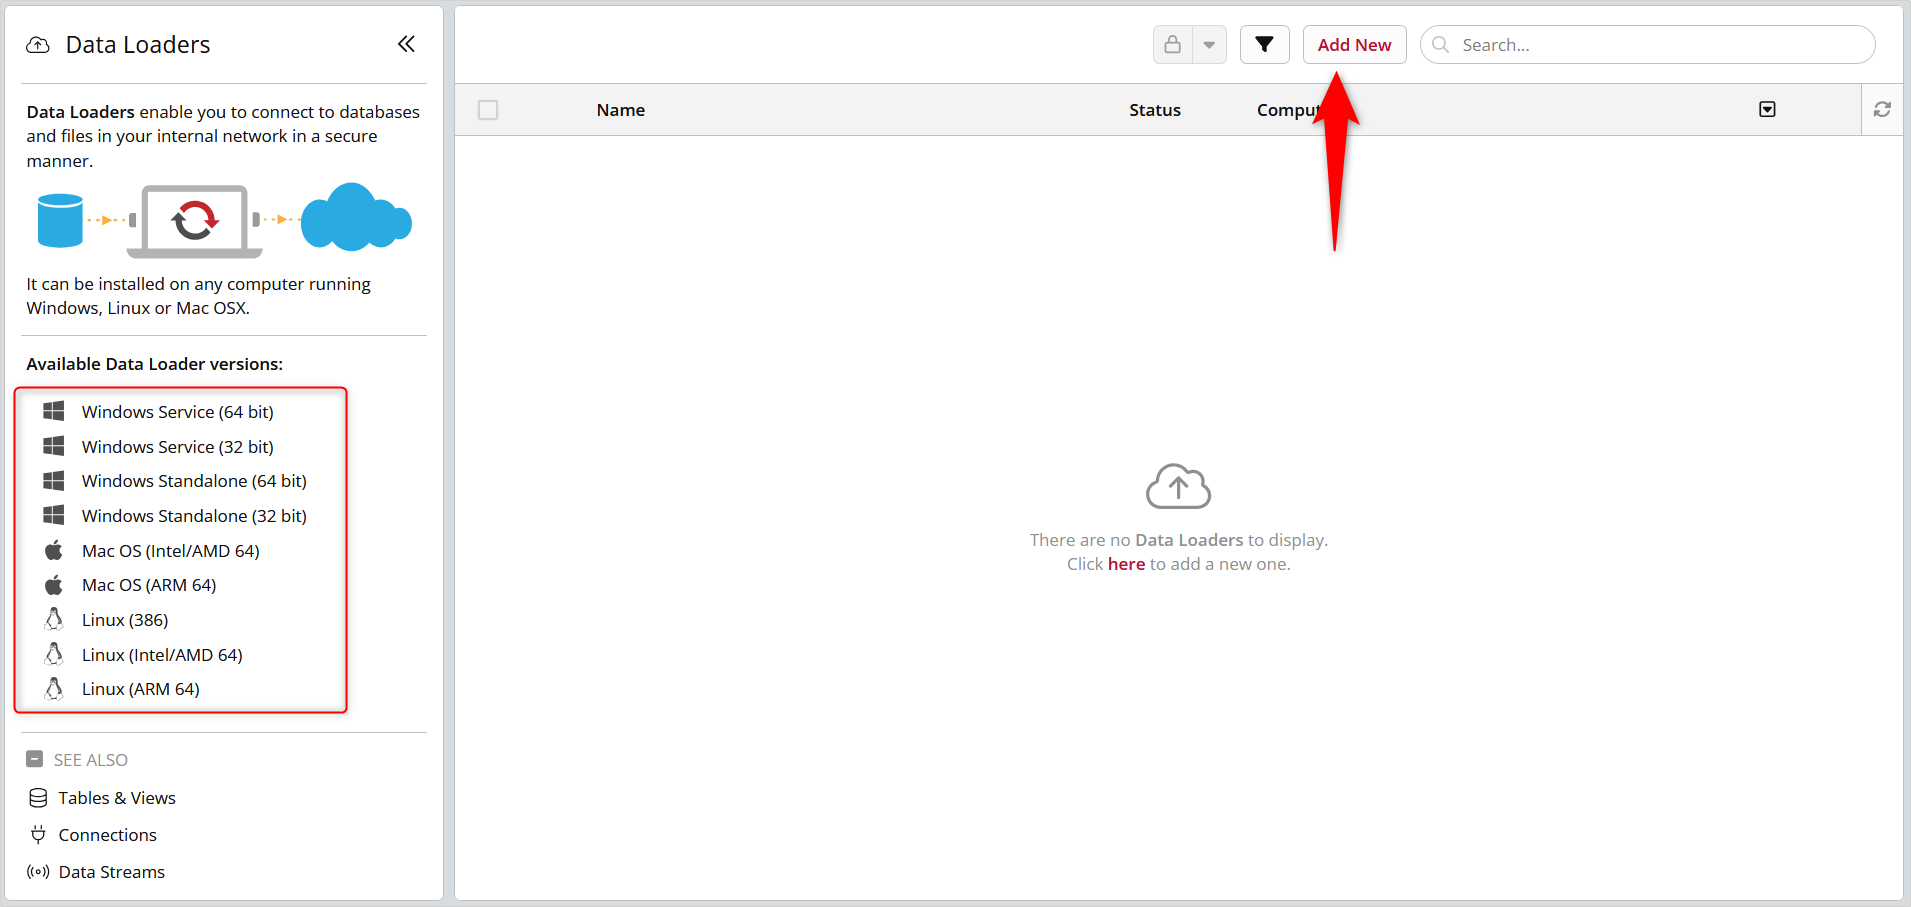Screen dimensions: 1911x907
Task: Download Windows Standalone (32 bit) loader
Action: (194, 516)
